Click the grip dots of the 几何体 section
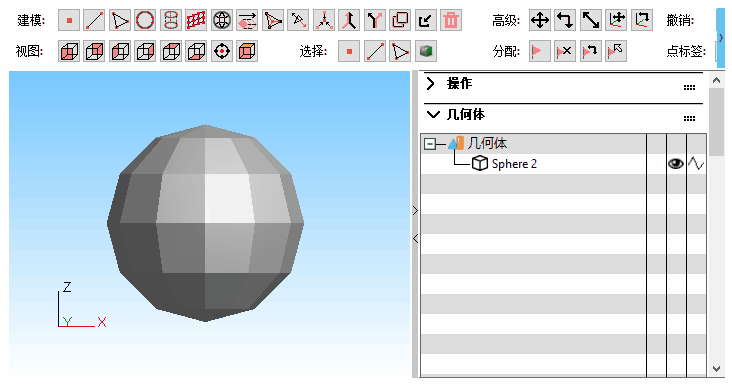732x388 pixels. (689, 118)
